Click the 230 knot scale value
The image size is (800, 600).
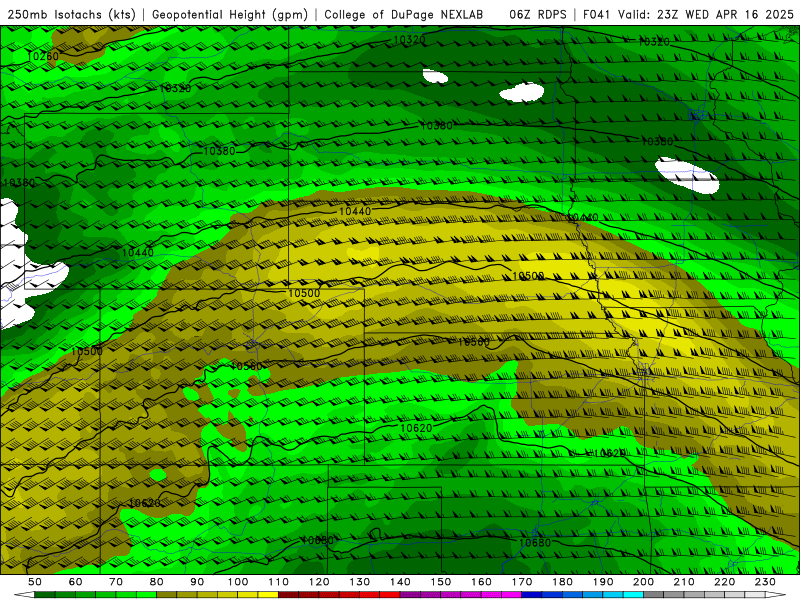(x=765, y=582)
